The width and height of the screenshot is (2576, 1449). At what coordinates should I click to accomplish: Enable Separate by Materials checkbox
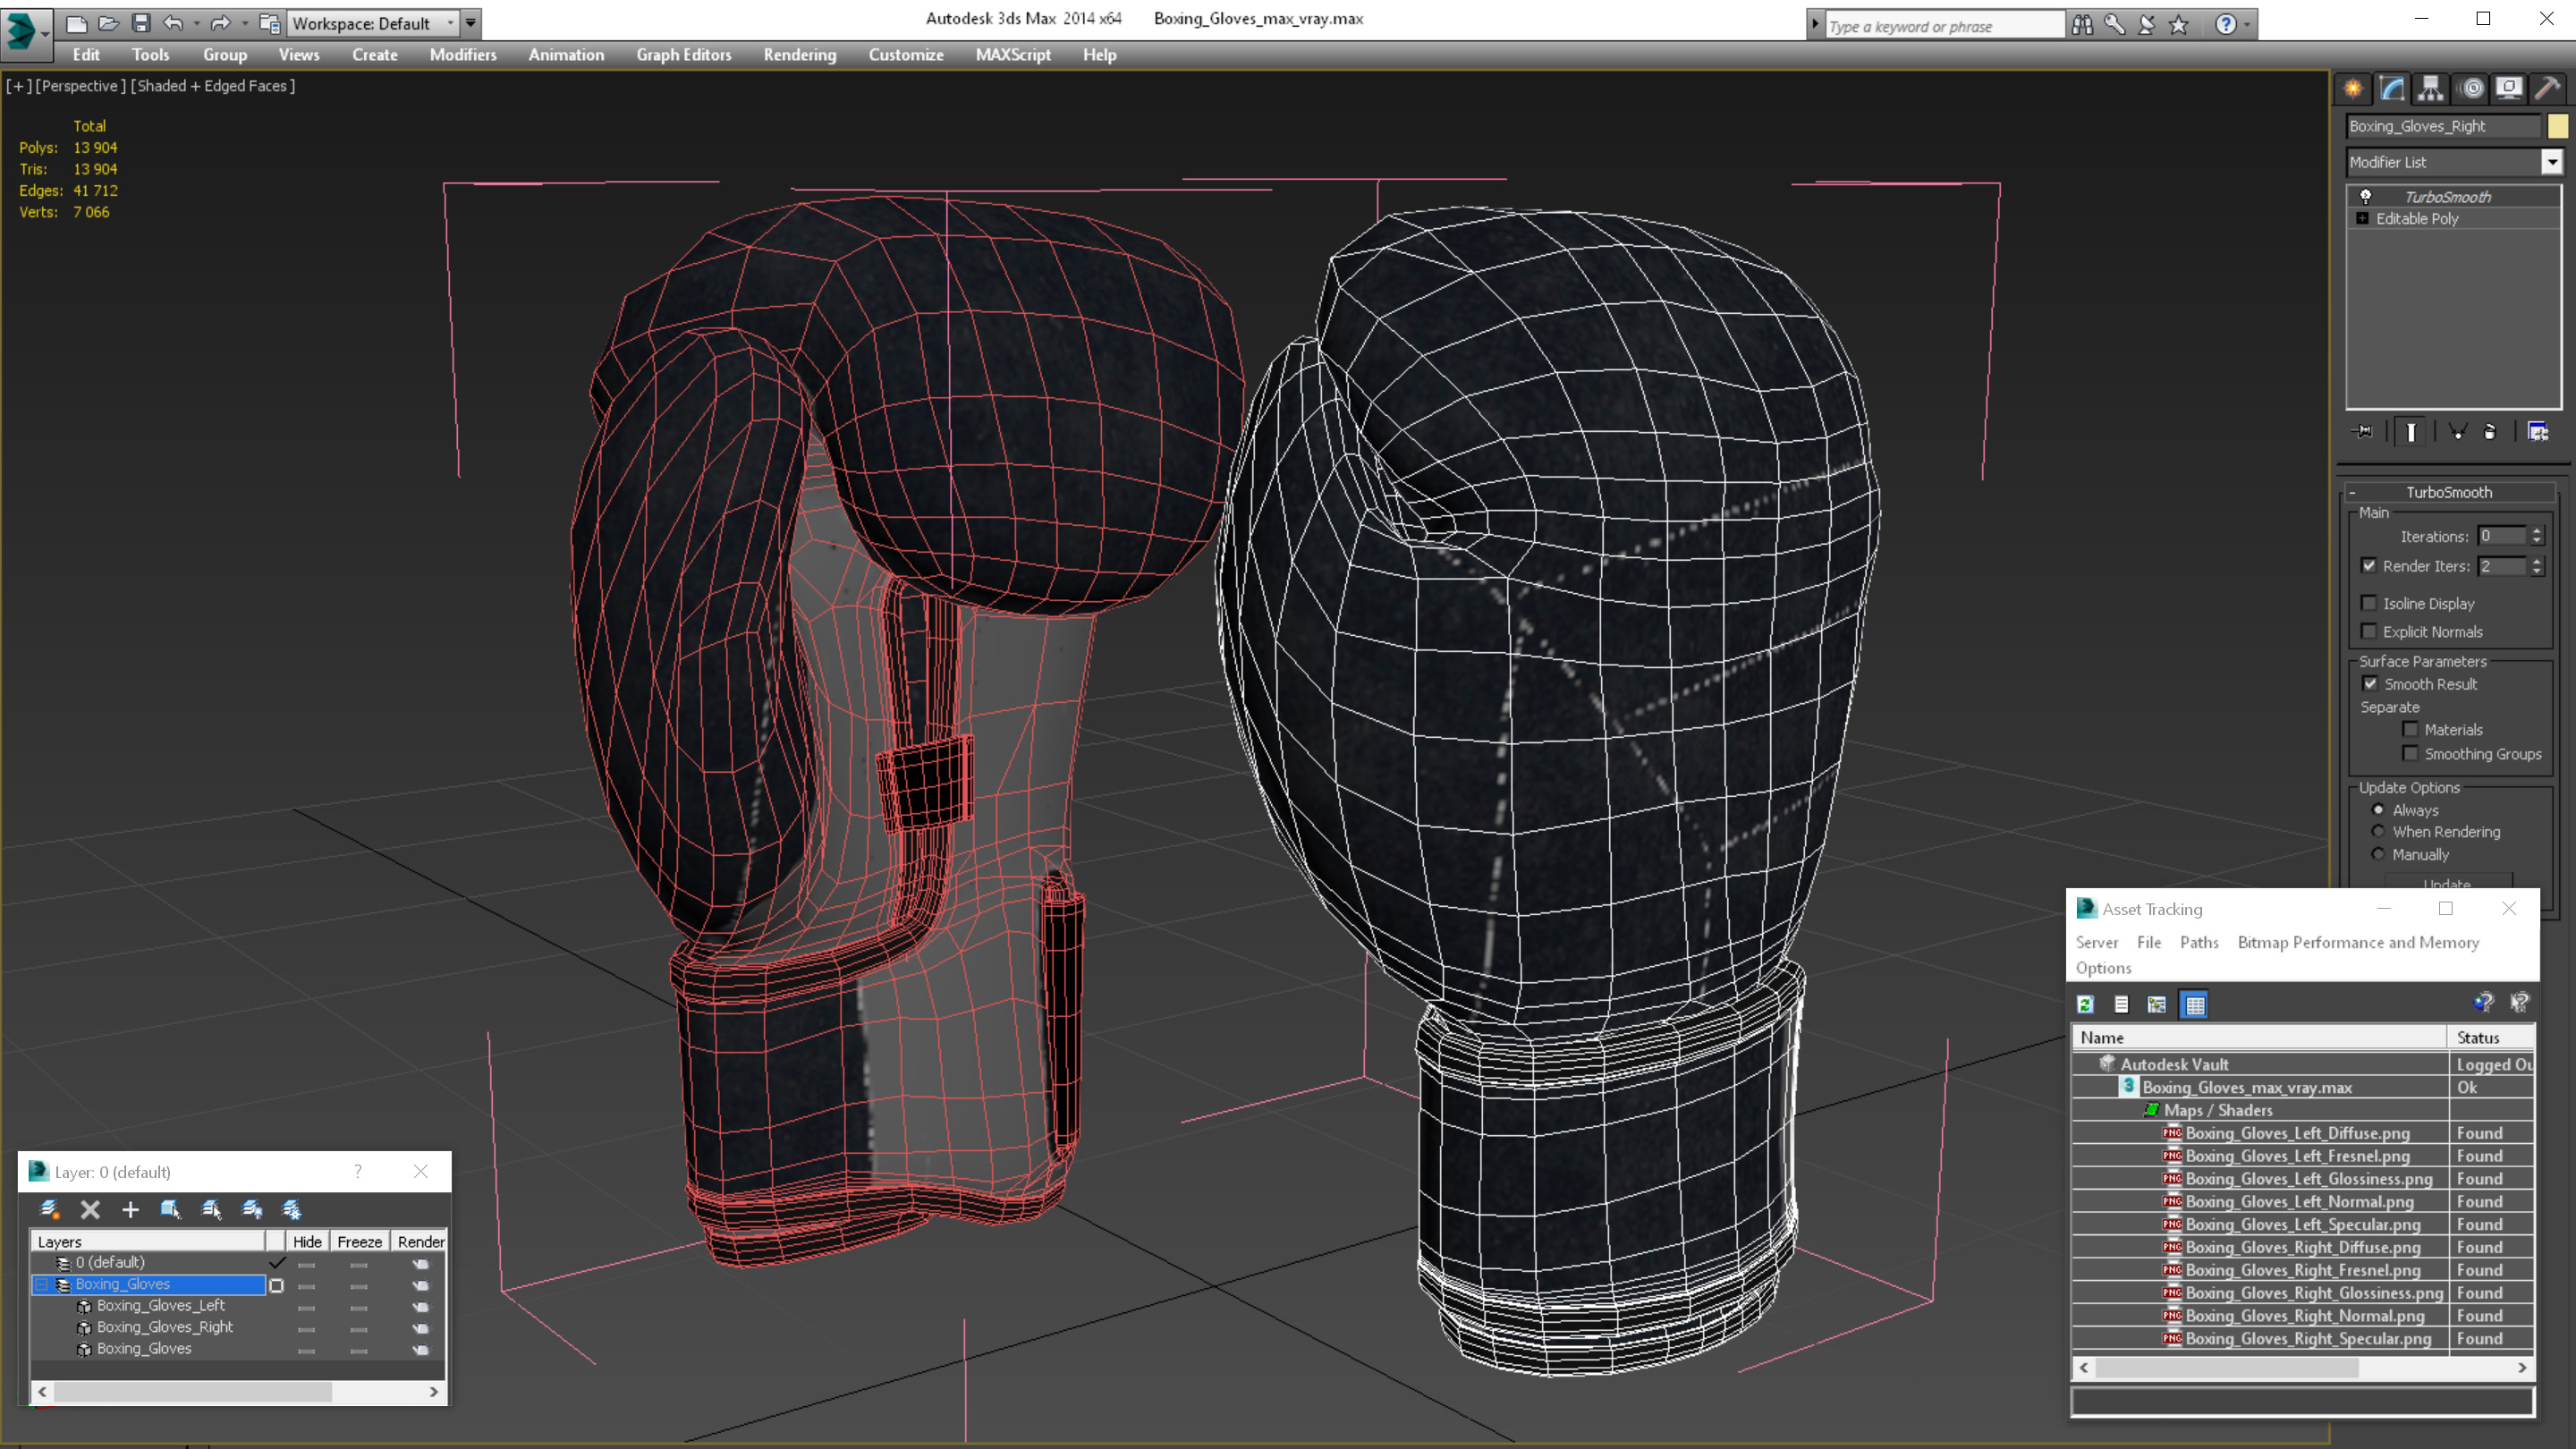pos(2410,729)
